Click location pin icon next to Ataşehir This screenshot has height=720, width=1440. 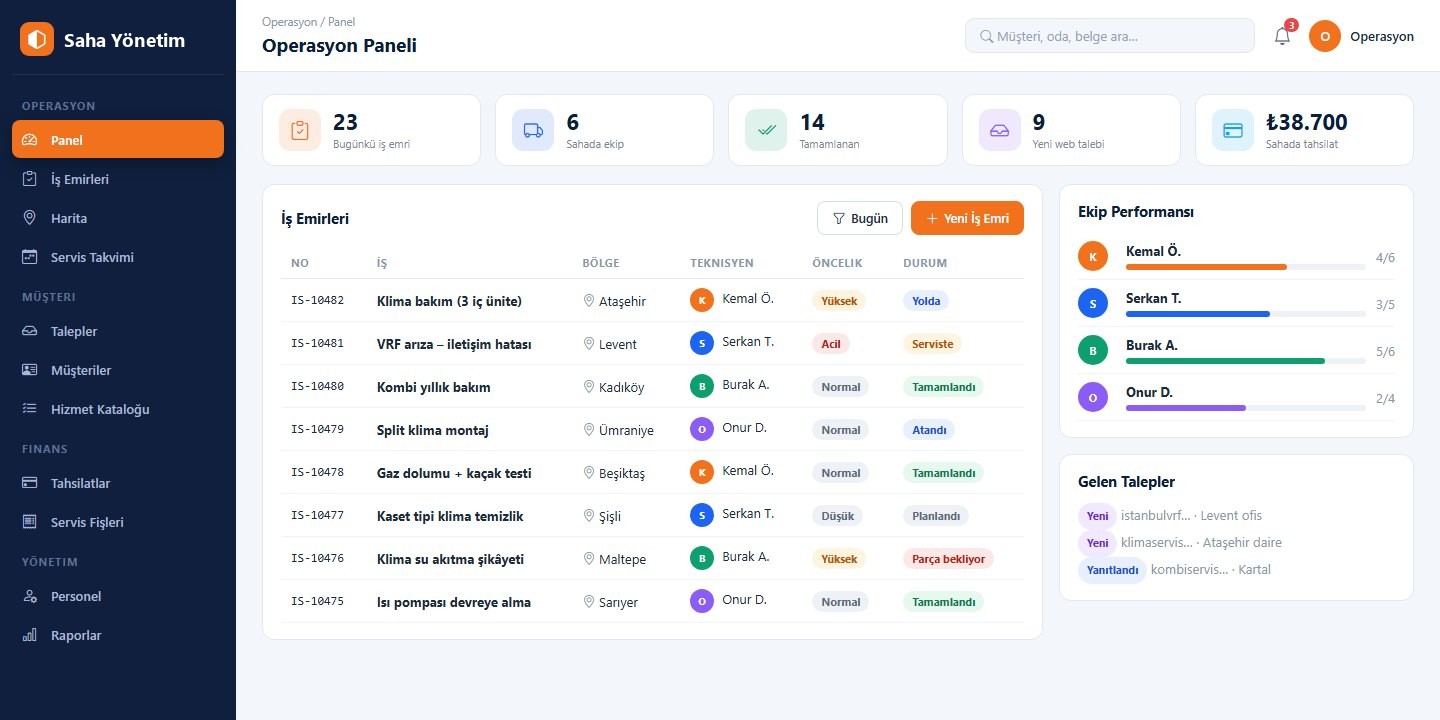pos(589,301)
